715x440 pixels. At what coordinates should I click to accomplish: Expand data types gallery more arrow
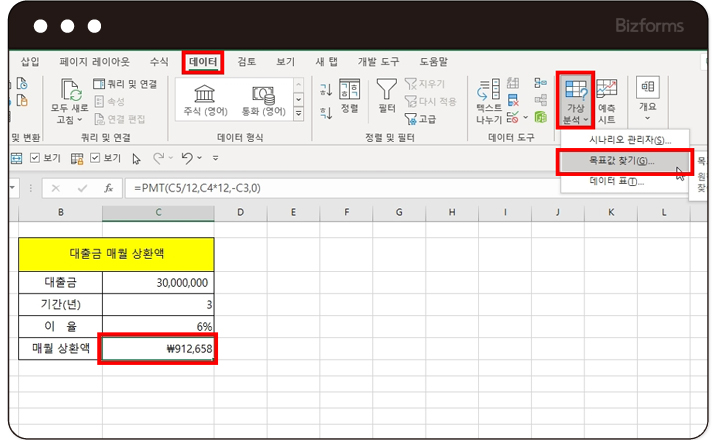(298, 114)
